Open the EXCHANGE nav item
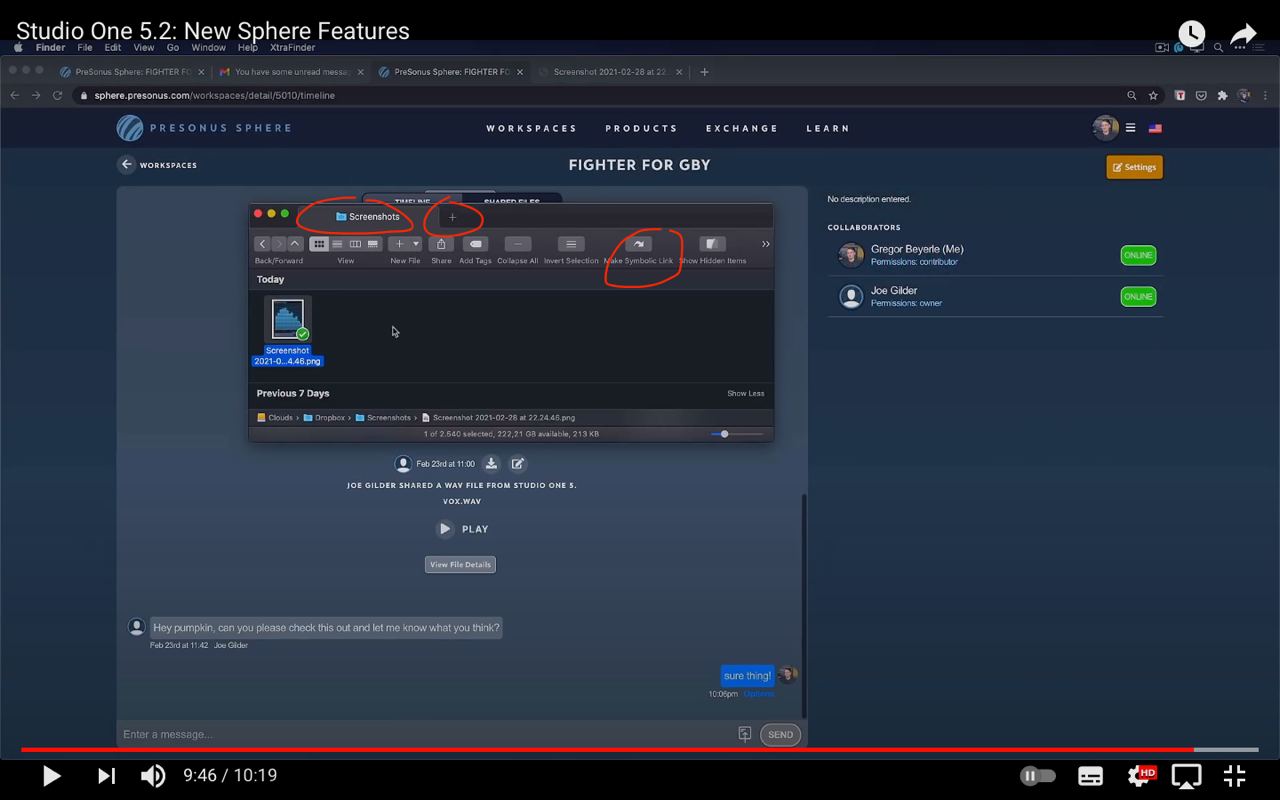1280x800 pixels. [x=742, y=128]
